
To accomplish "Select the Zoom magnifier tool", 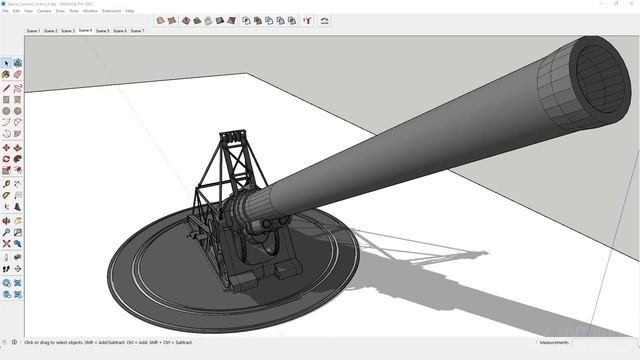I will point(6,232).
